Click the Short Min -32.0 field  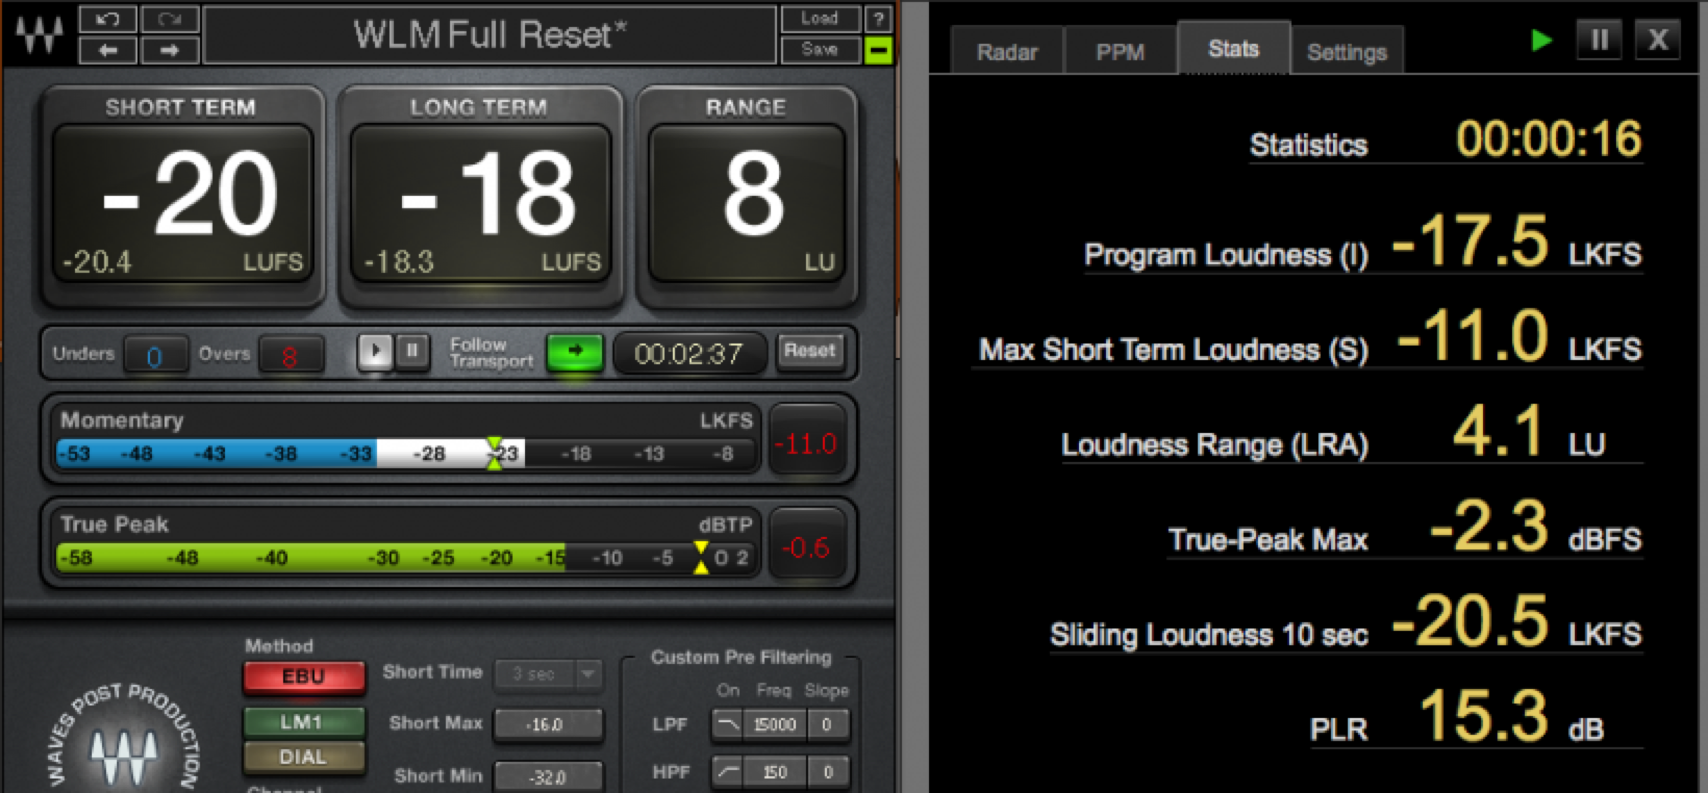pyautogui.click(x=548, y=776)
